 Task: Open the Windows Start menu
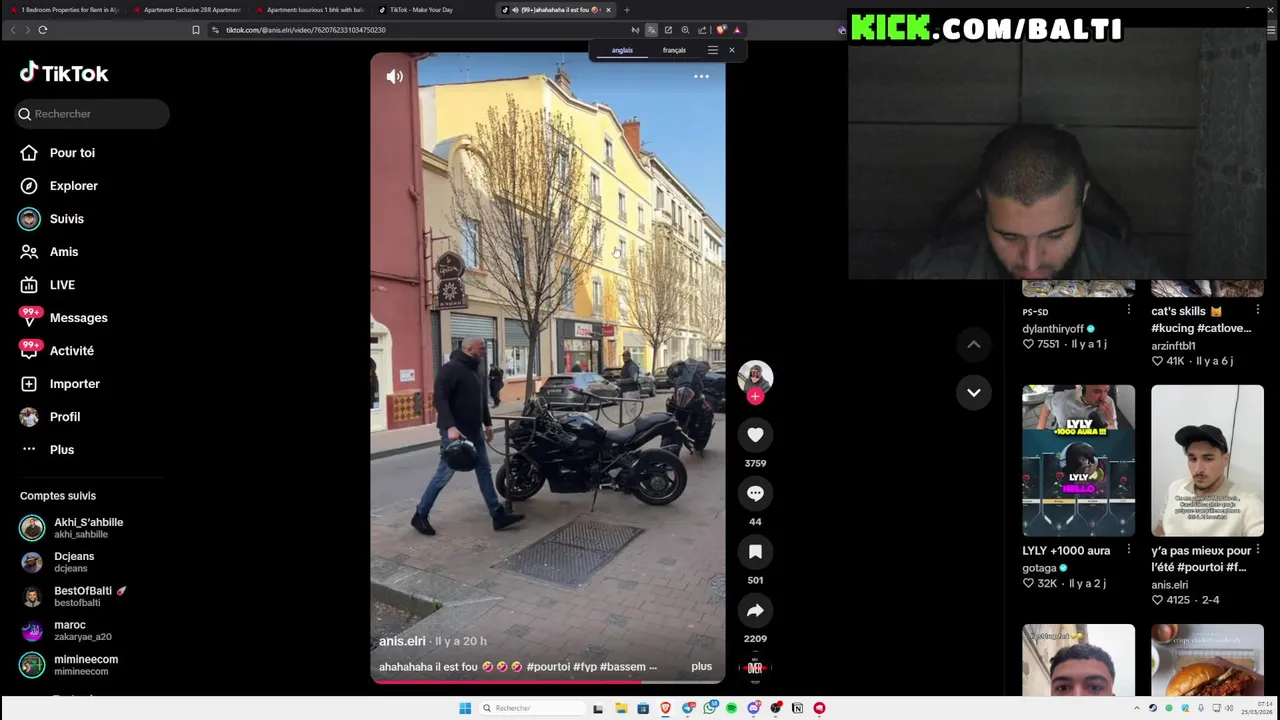(x=465, y=708)
